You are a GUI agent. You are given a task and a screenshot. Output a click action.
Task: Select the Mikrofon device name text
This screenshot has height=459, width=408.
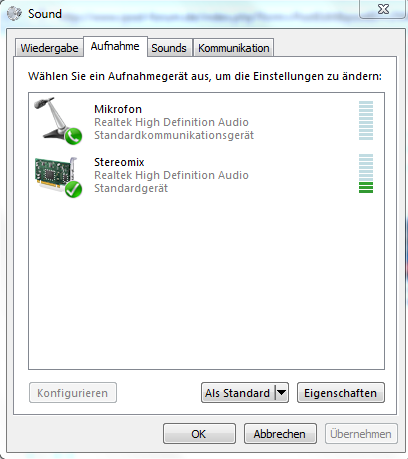coord(118,109)
